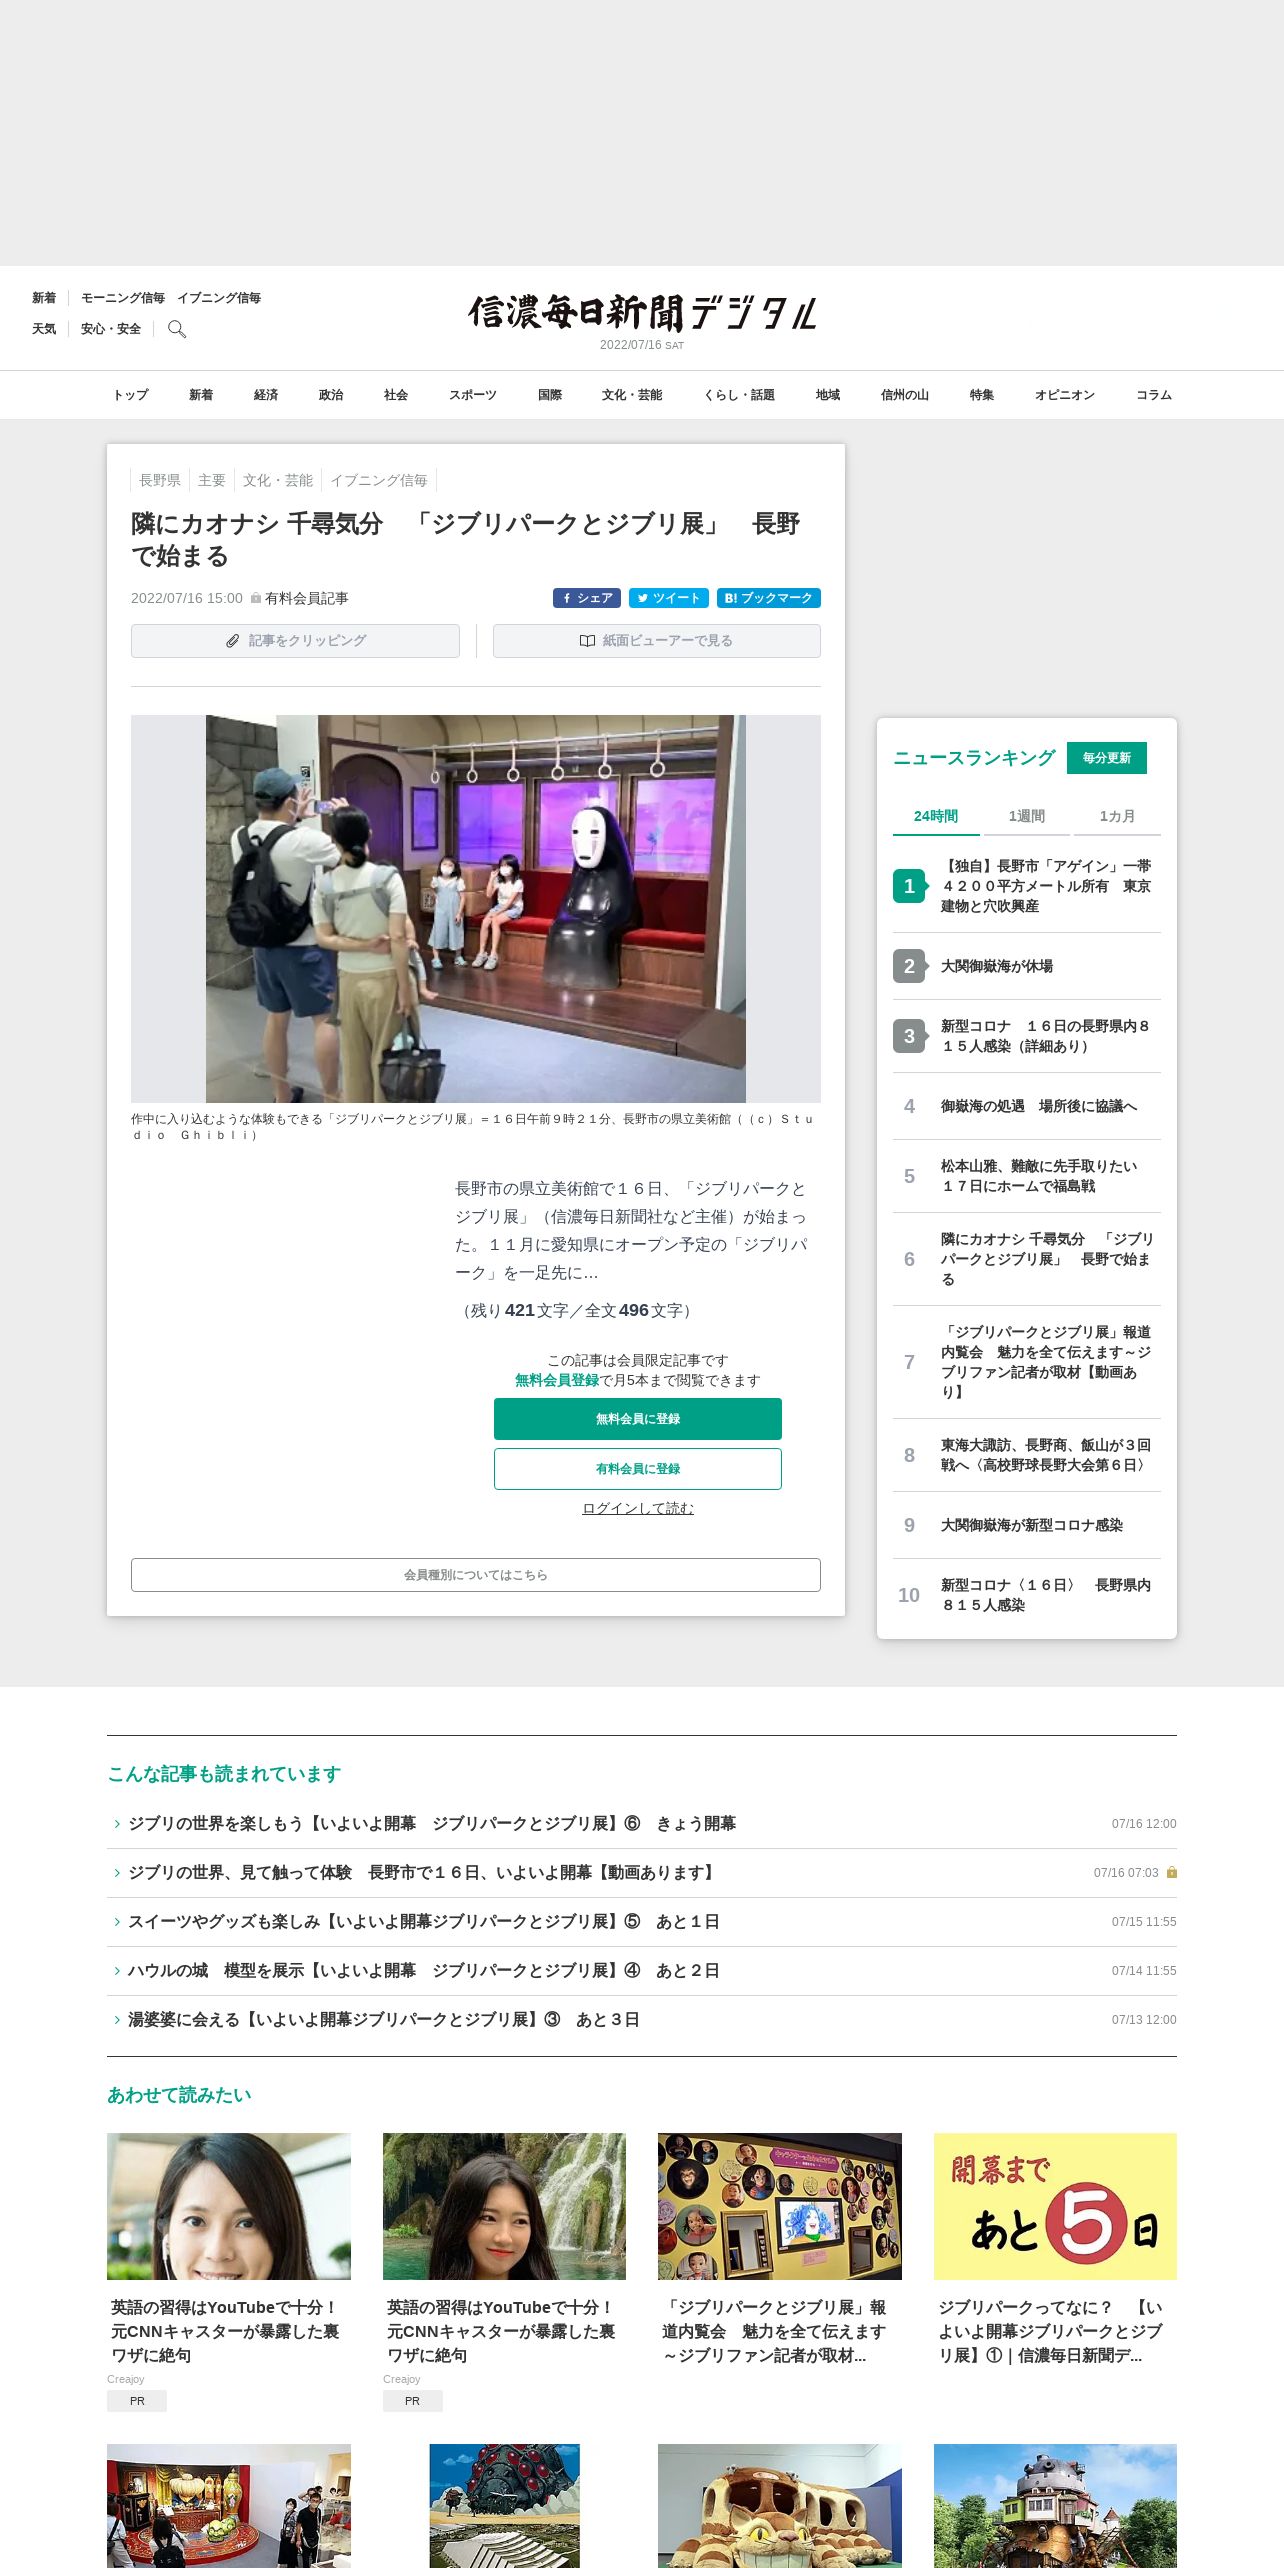The image size is (1284, 2568).
Task: Open 安心・安全 header link
Action: [x=111, y=329]
